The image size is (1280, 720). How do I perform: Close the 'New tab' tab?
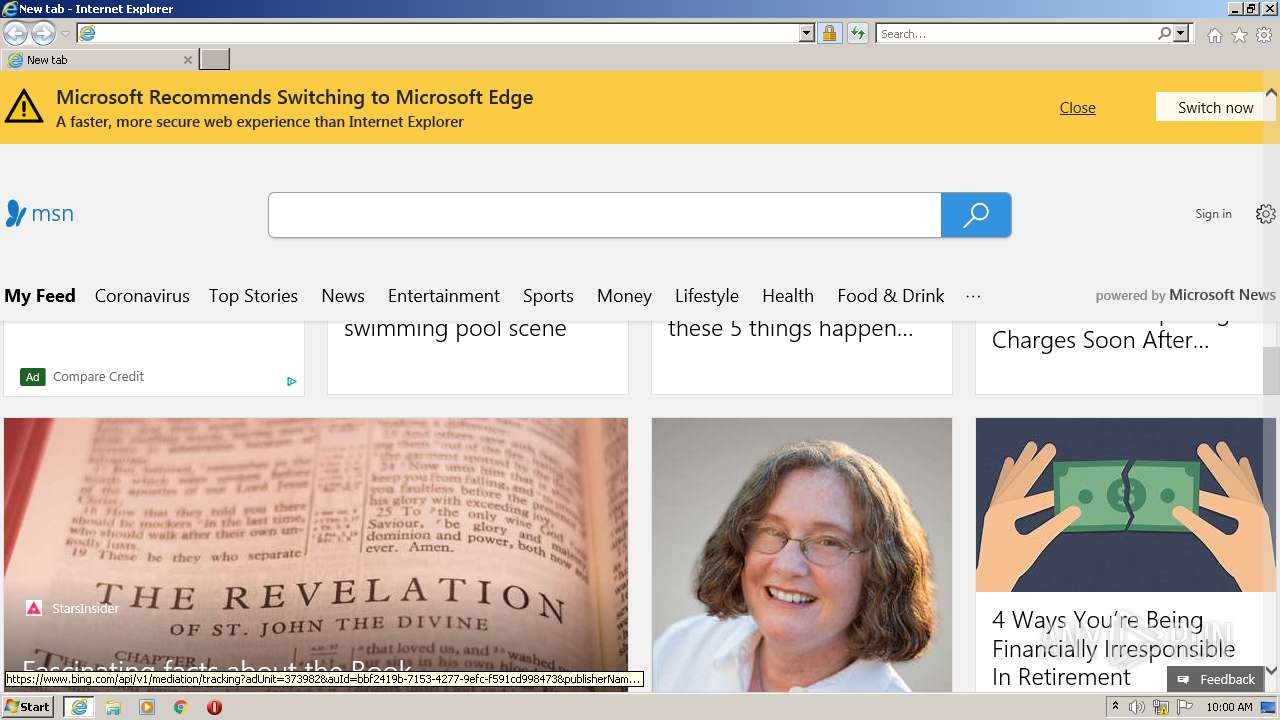point(187,60)
